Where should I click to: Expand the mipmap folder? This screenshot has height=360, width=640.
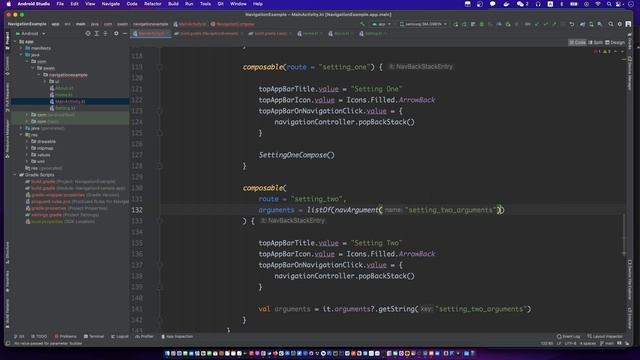[x=27, y=148]
